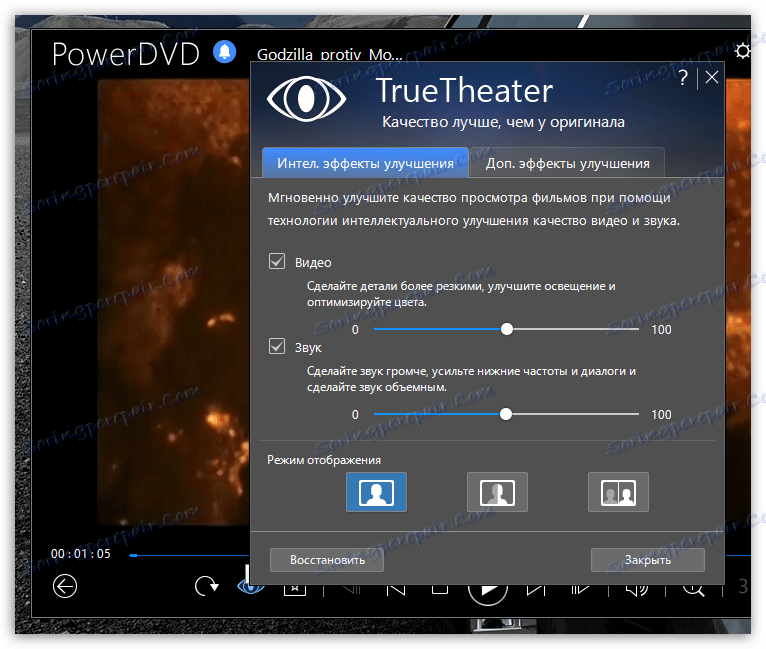Open PowerDVD settings gear icon
This screenshot has height=649, width=766.
coord(743,51)
